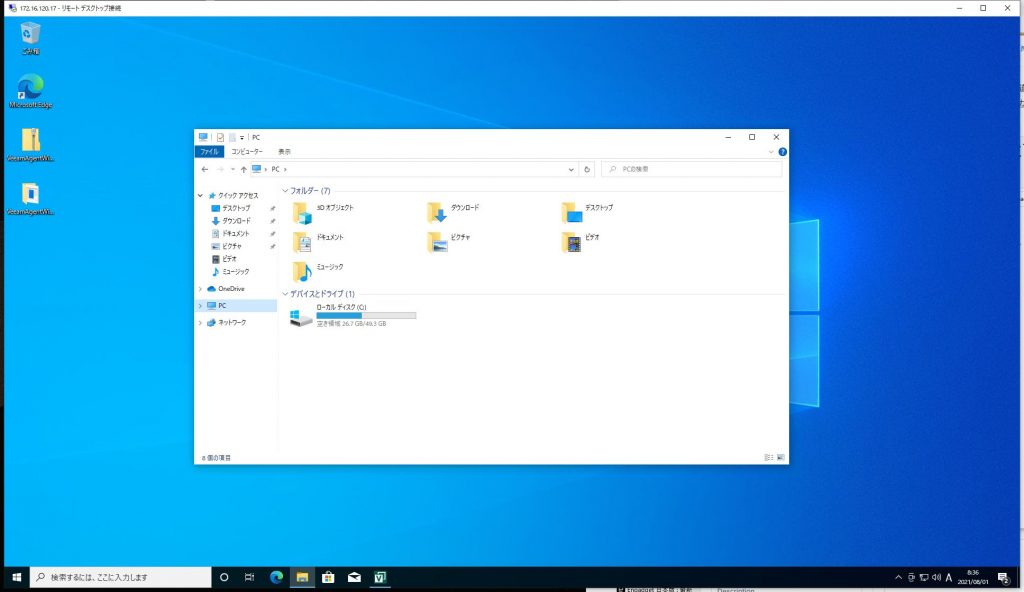Expand the ネットワーク tree node
The height and width of the screenshot is (592, 1024).
pos(200,323)
